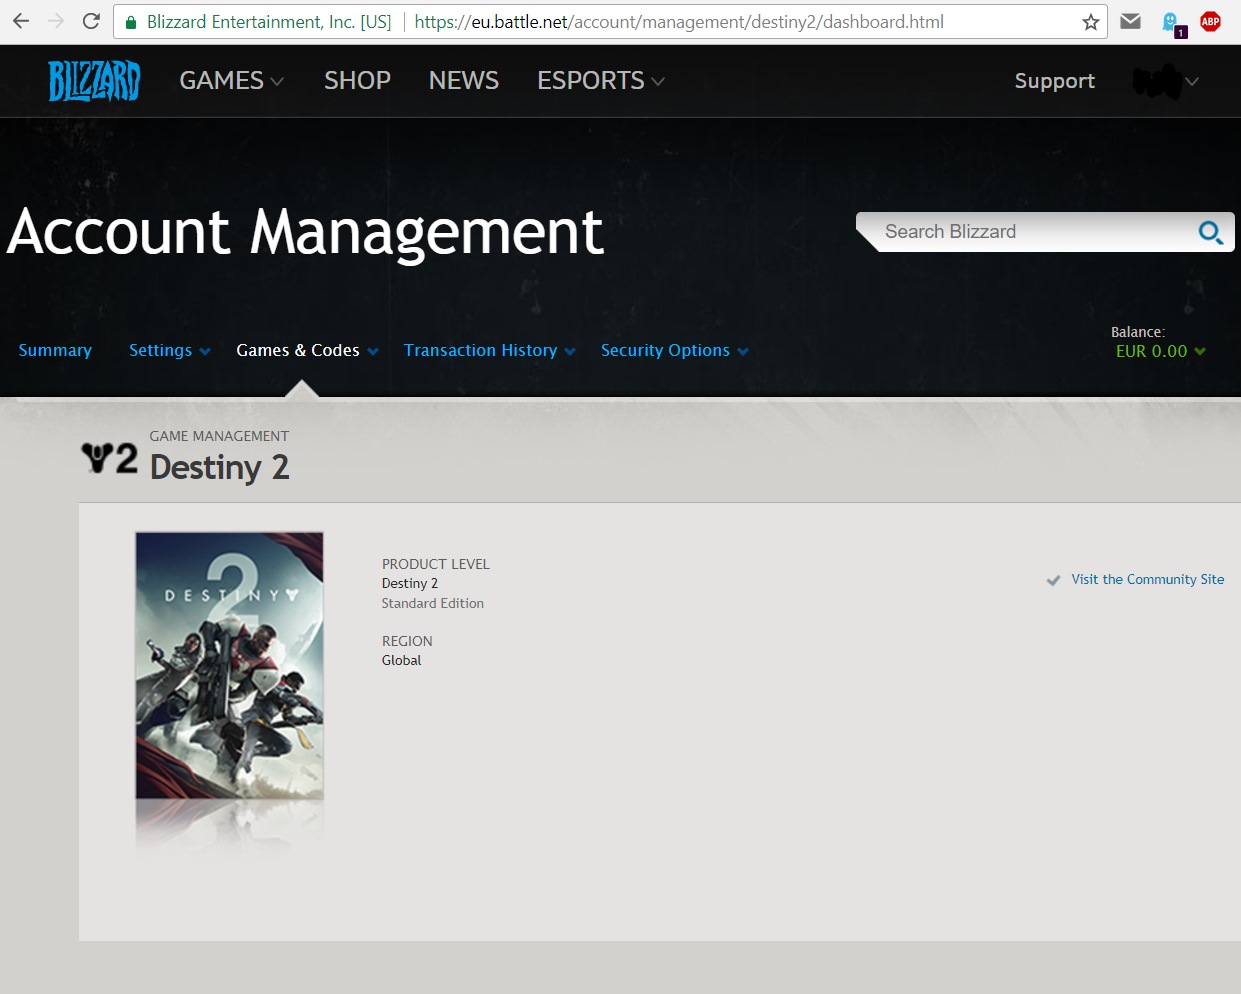Viewport: 1241px width, 994px height.
Task: Open the SHOP page
Action: pos(357,81)
